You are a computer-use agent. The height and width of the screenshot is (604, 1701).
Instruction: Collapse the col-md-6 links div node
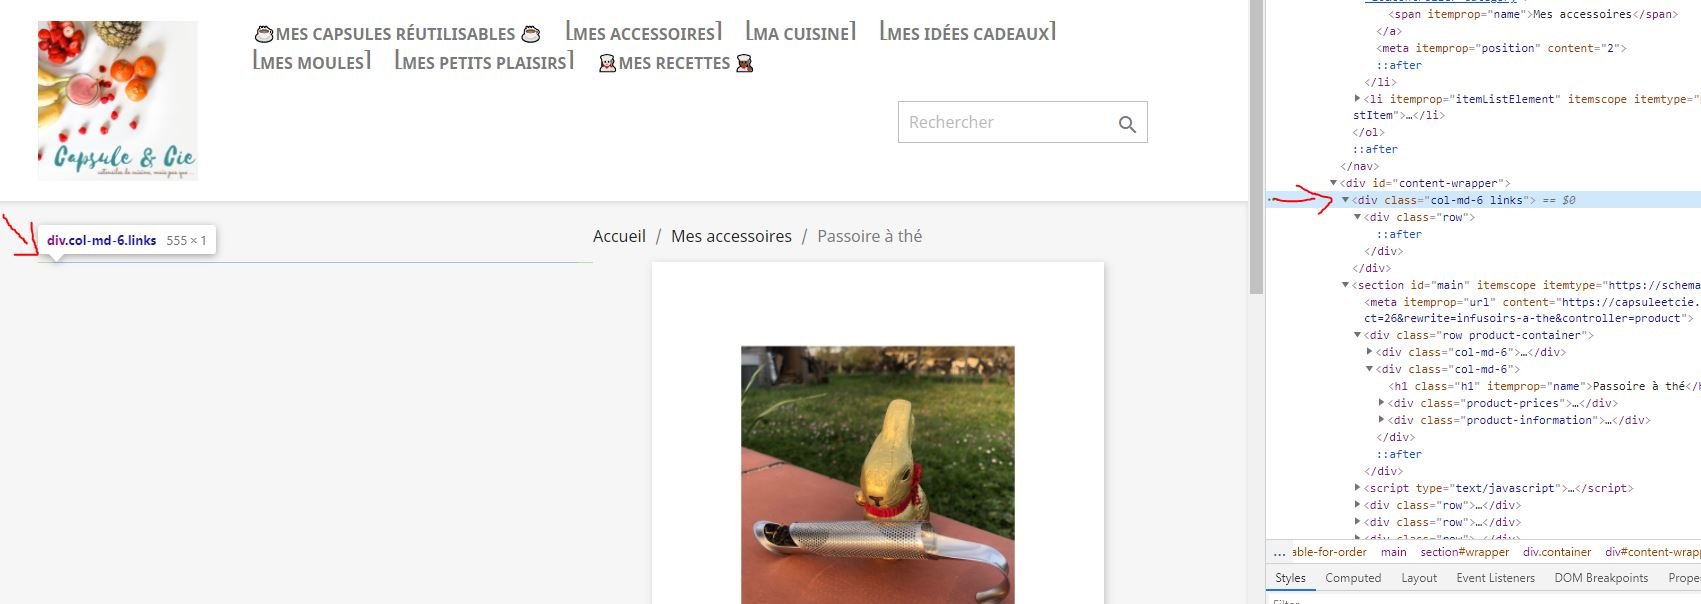click(1346, 200)
